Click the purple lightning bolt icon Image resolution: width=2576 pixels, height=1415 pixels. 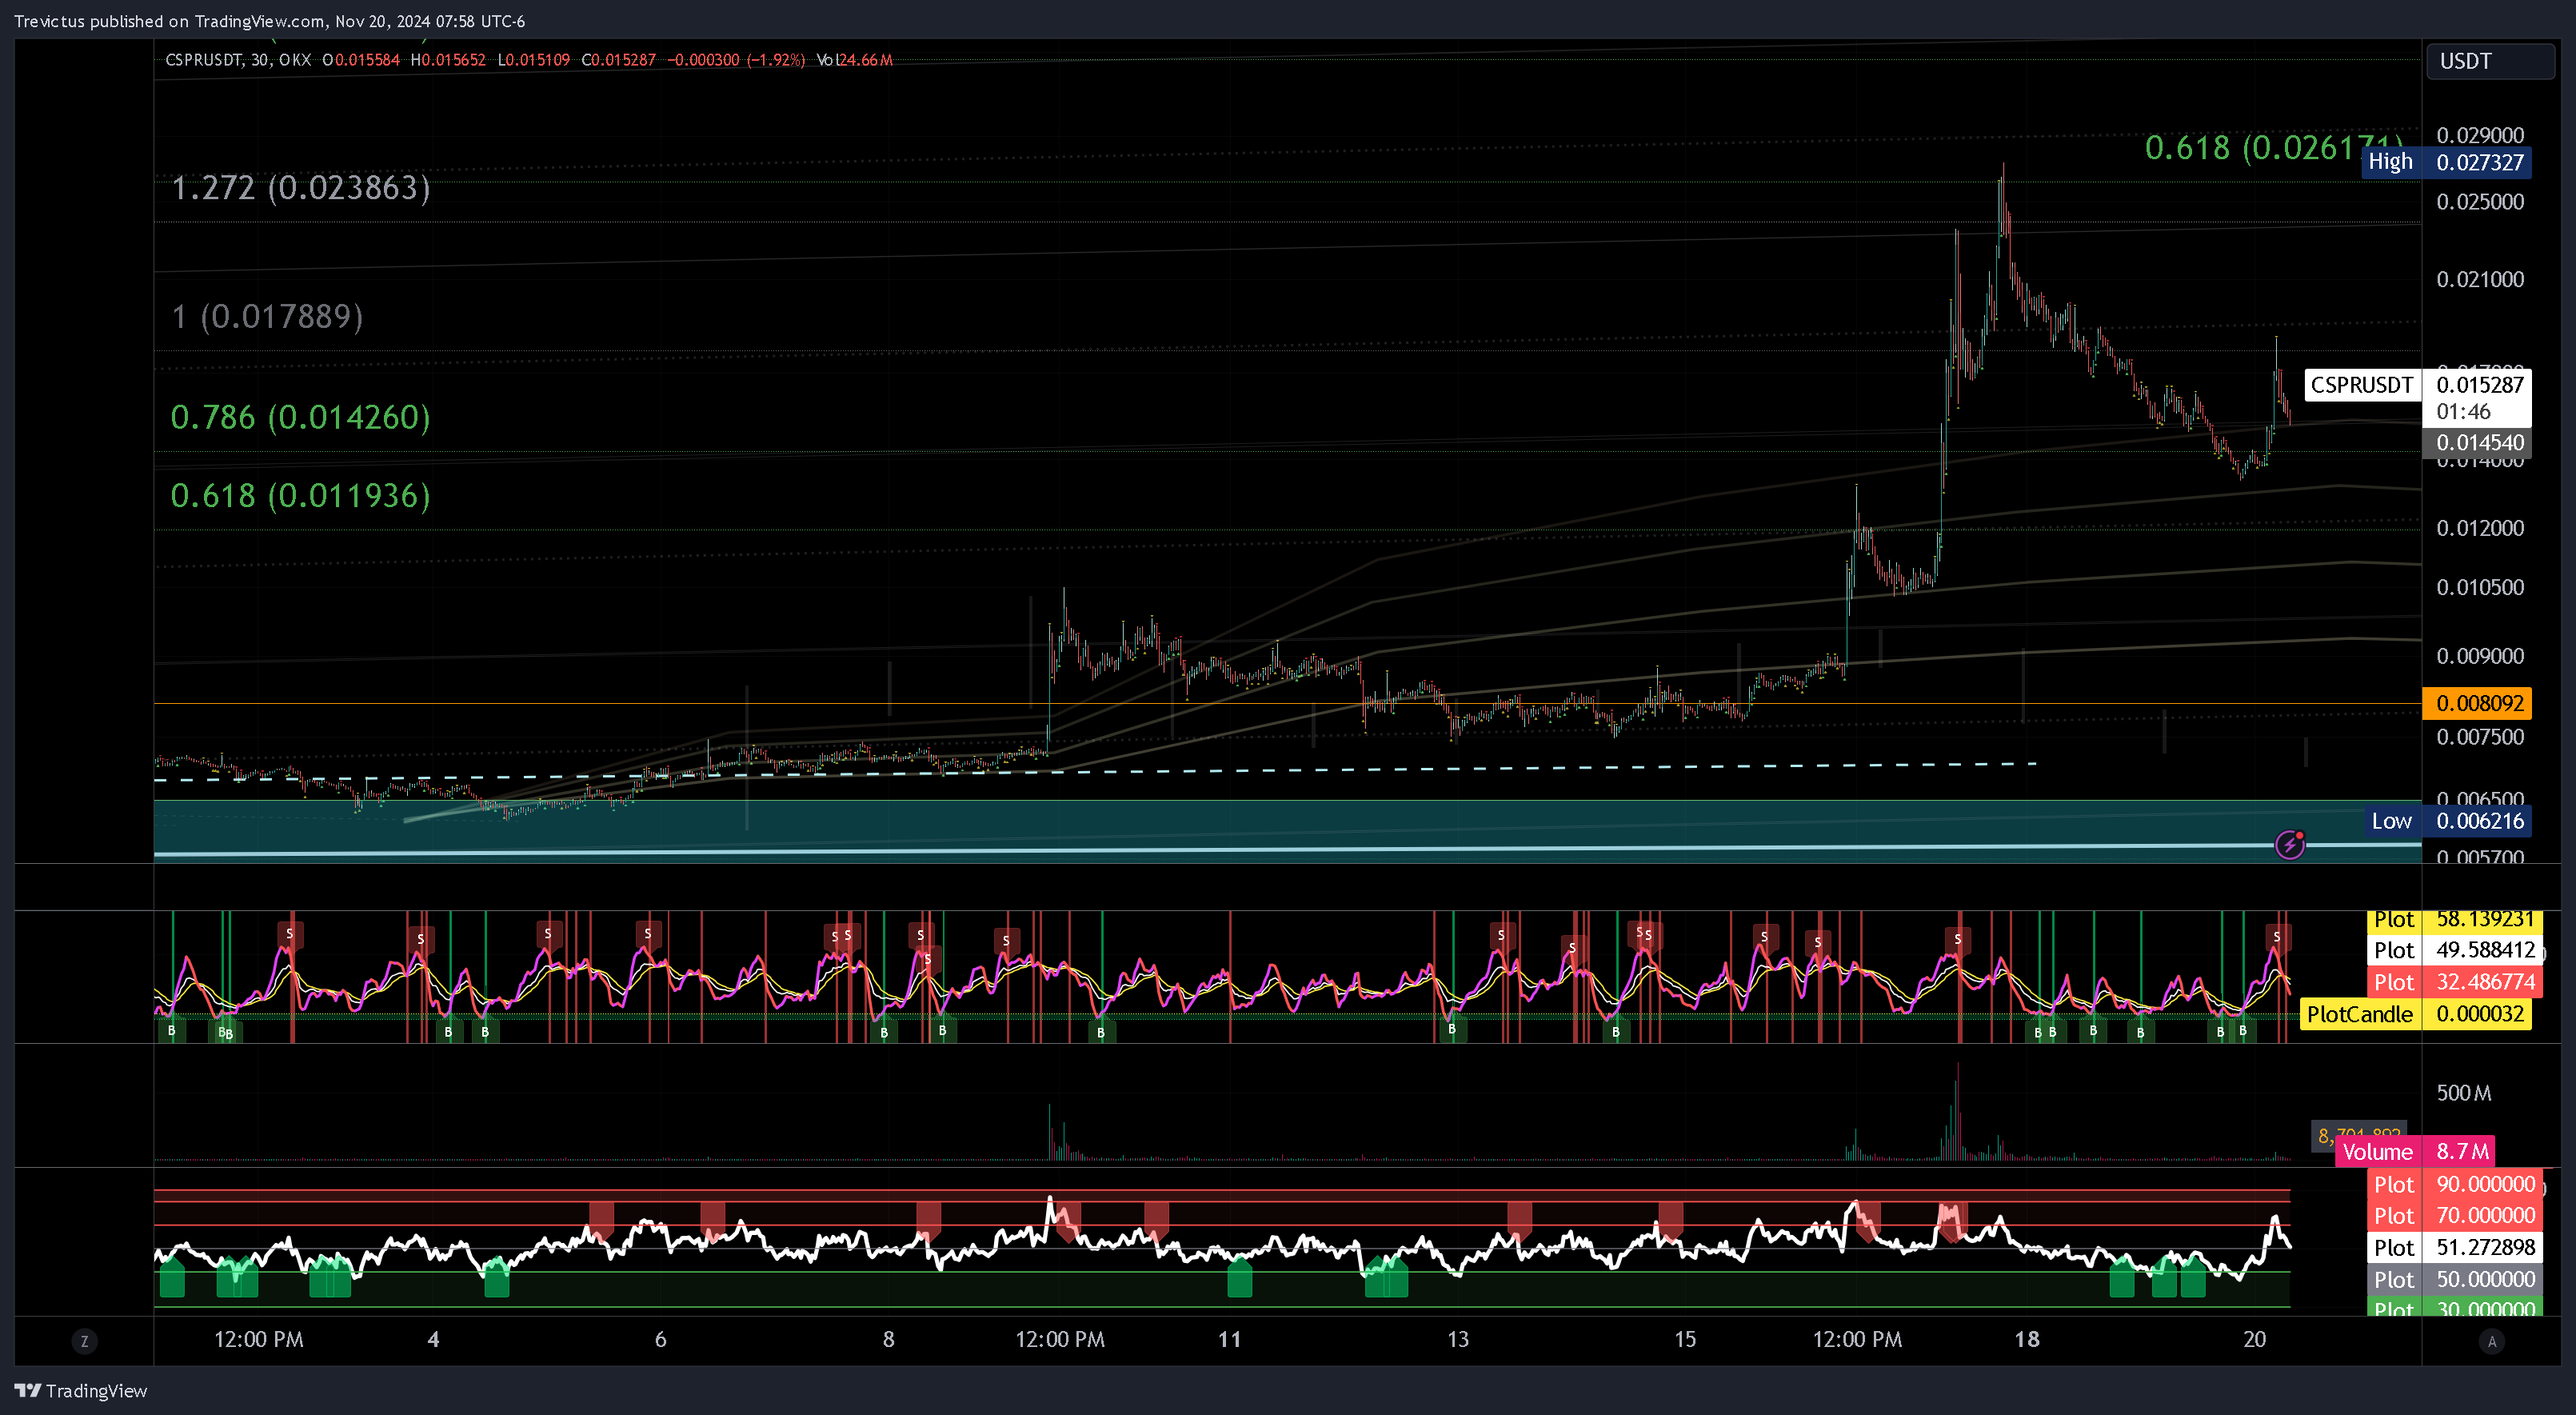click(2289, 845)
